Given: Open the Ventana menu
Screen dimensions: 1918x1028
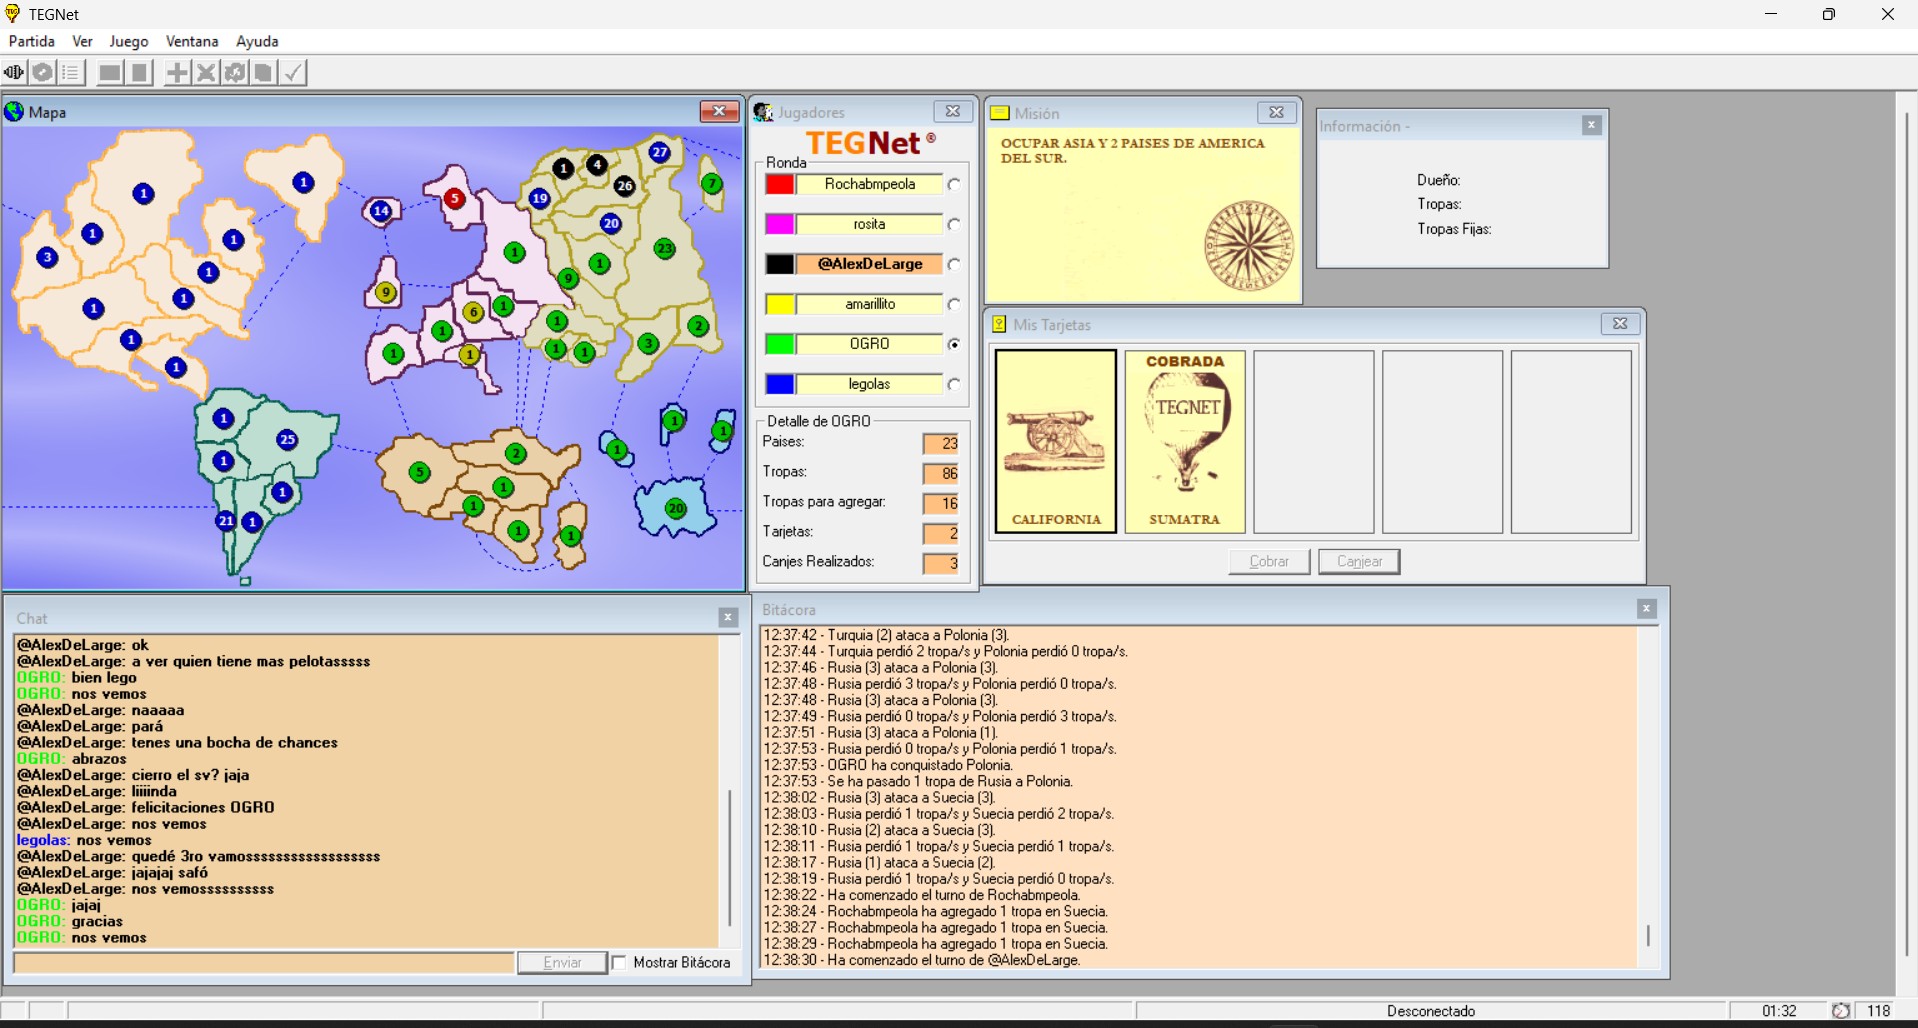Looking at the screenshot, I should tap(192, 41).
